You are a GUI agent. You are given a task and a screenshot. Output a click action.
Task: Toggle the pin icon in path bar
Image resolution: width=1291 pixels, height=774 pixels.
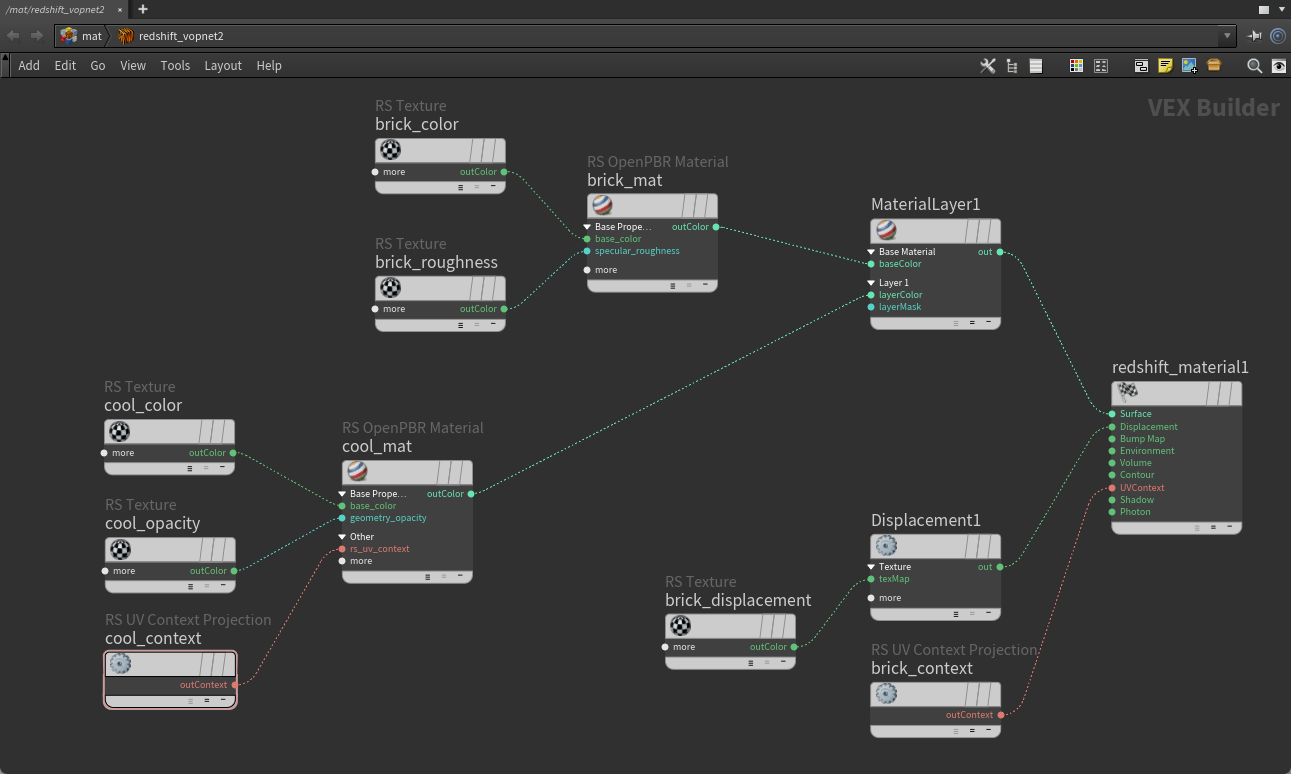[x=1255, y=36]
